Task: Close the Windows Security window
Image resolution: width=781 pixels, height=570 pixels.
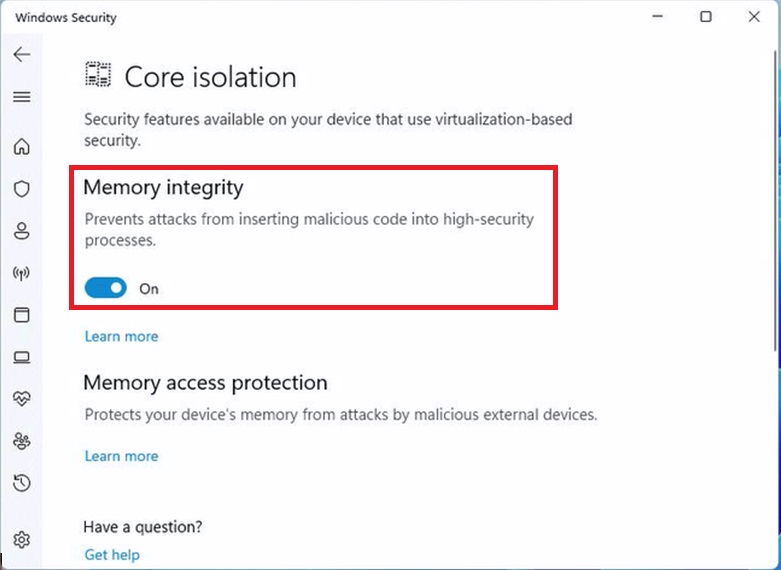Action: click(x=754, y=17)
